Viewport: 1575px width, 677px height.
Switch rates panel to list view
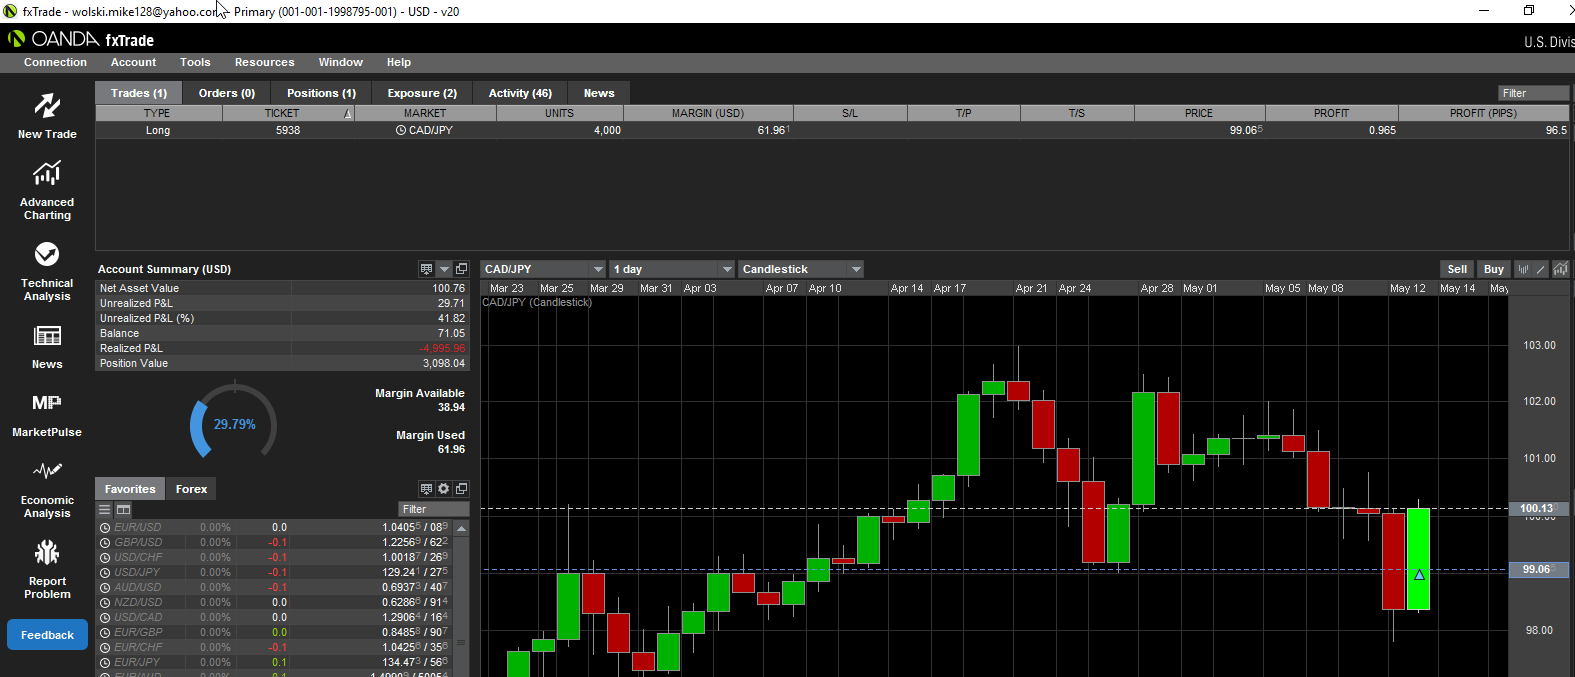[104, 509]
